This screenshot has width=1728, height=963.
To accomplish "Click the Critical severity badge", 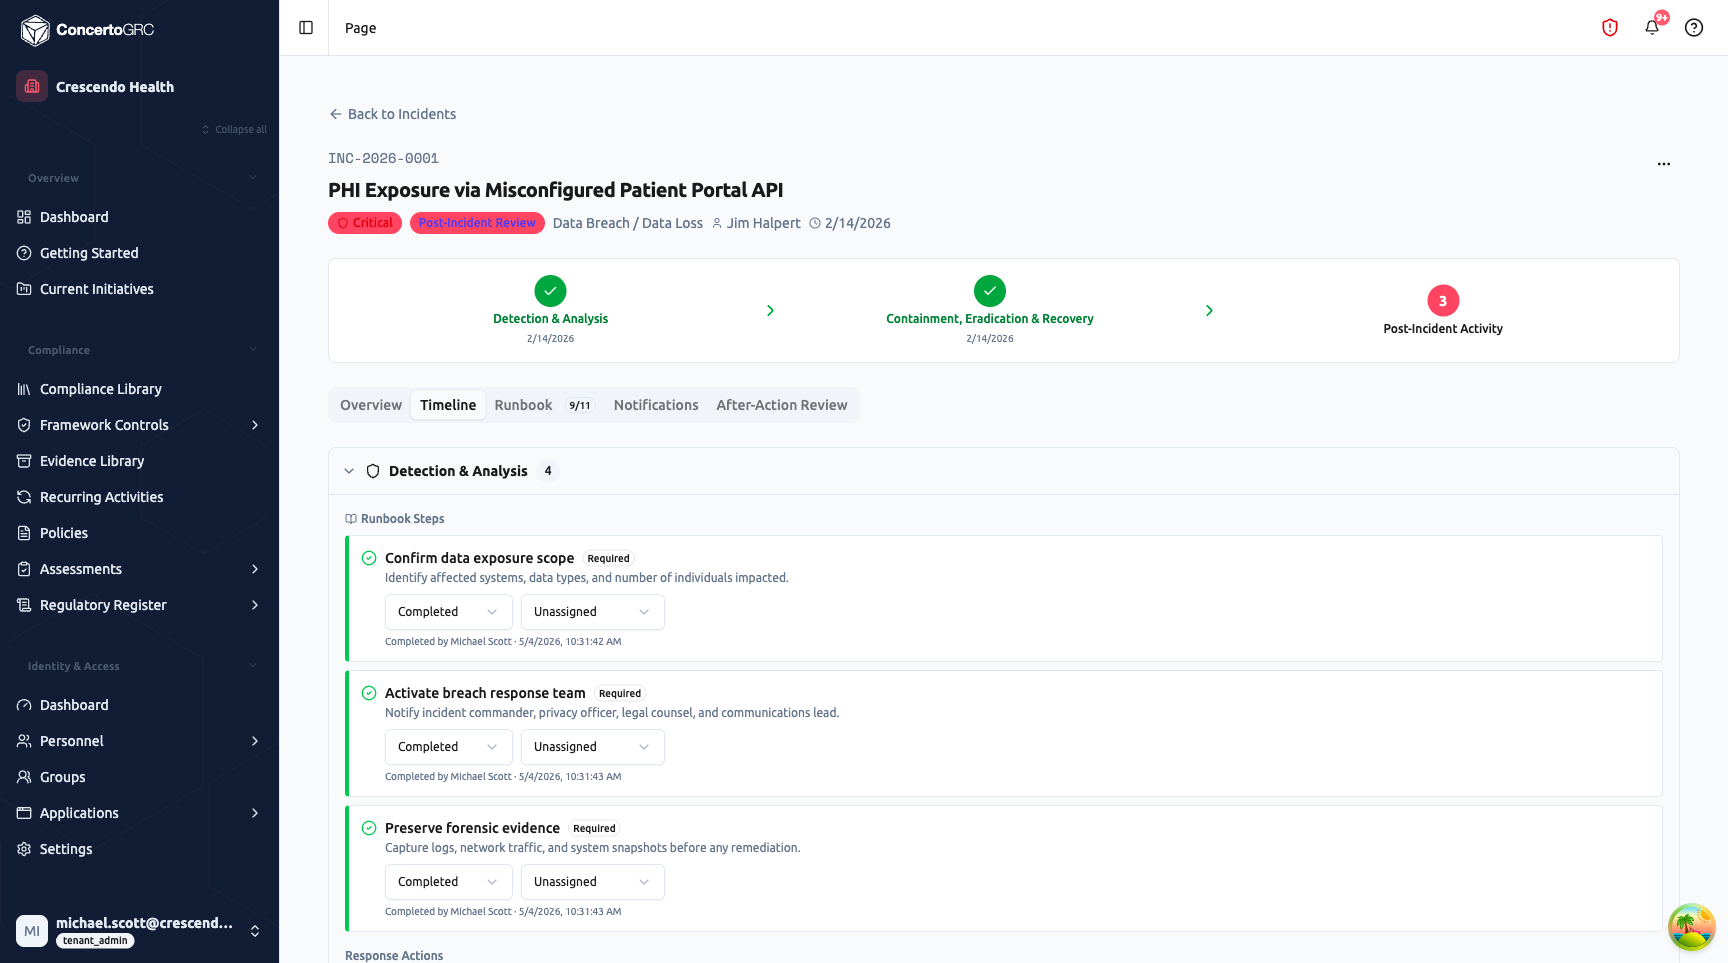I will coord(365,223).
